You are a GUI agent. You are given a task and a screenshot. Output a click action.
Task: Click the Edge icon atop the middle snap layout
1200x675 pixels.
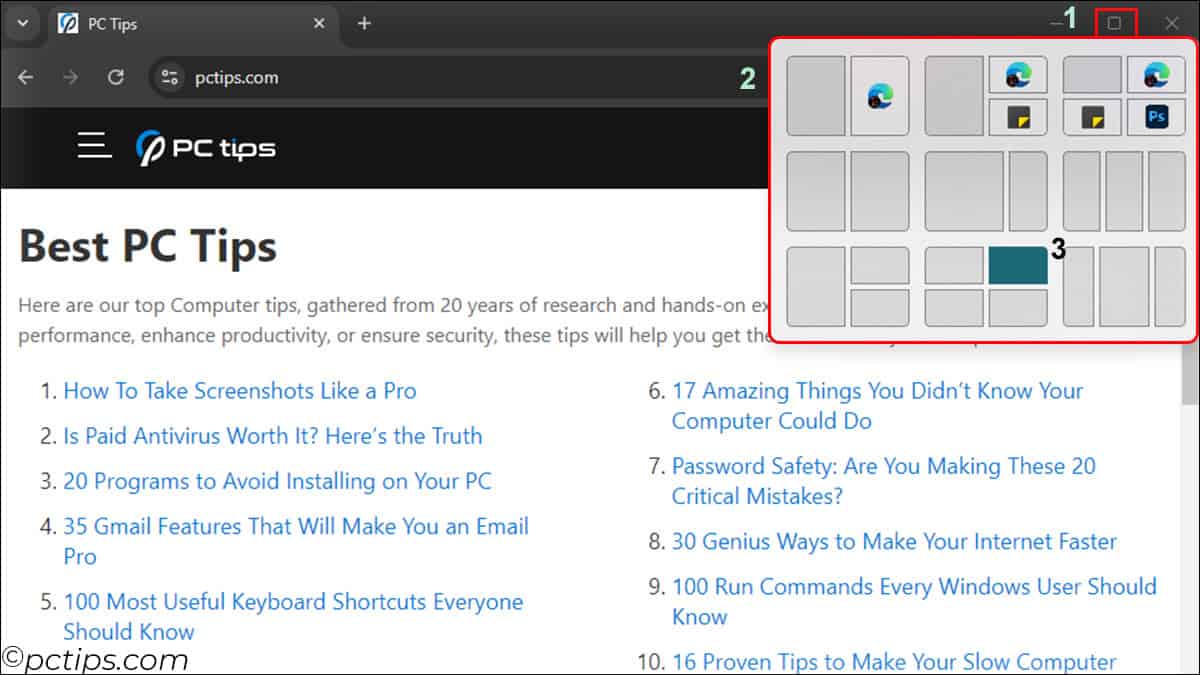coord(1017,74)
